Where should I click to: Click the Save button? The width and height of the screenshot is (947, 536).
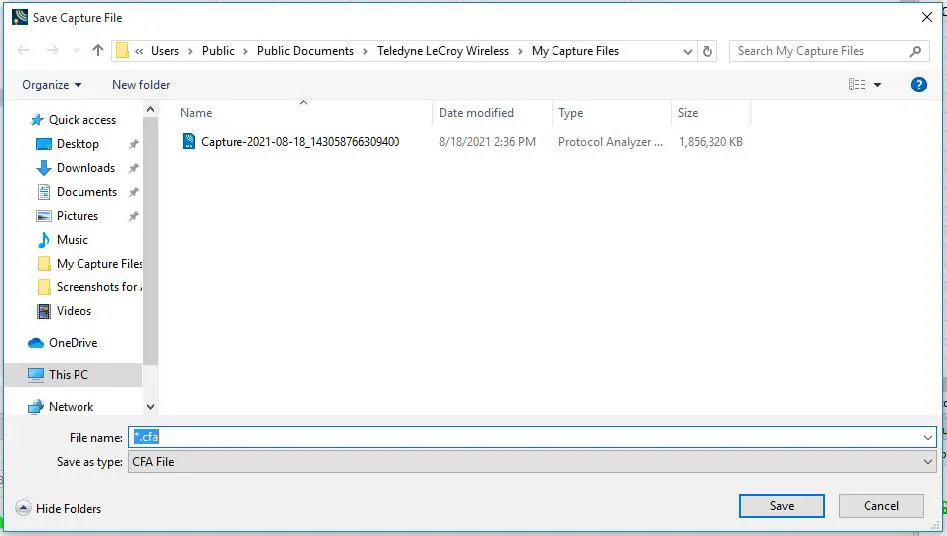[x=782, y=506]
